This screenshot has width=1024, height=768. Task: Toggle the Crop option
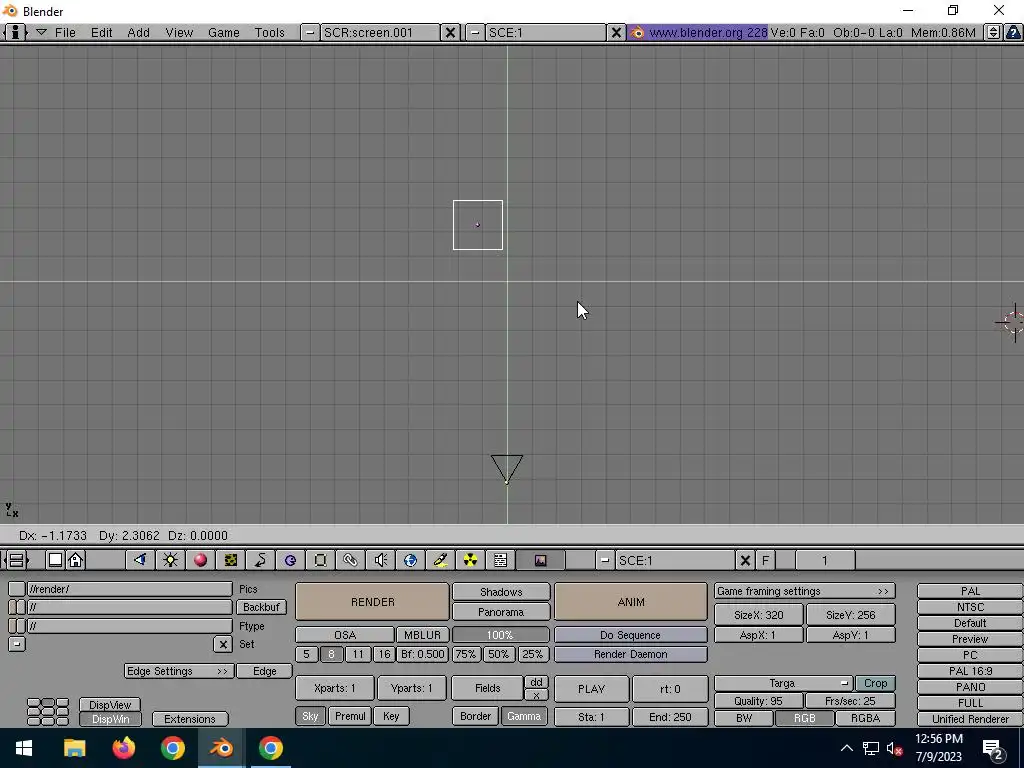tap(875, 683)
